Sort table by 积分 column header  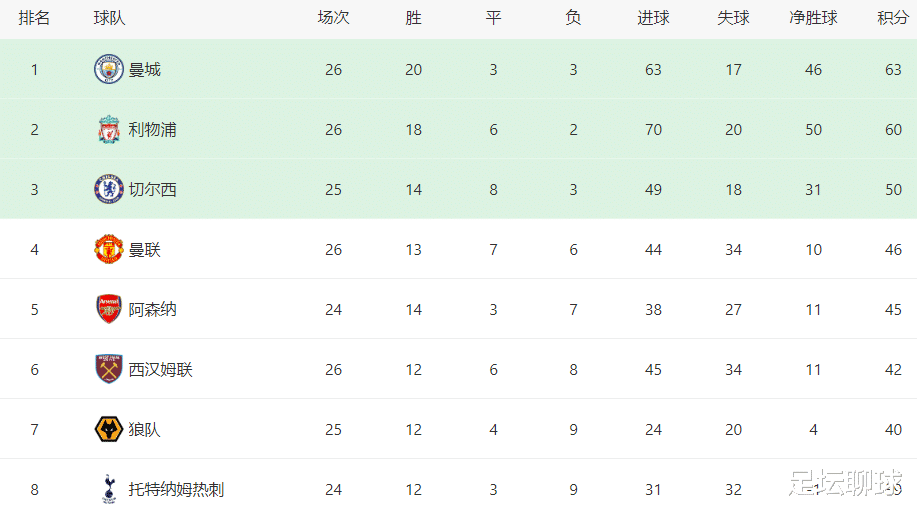[x=893, y=18]
